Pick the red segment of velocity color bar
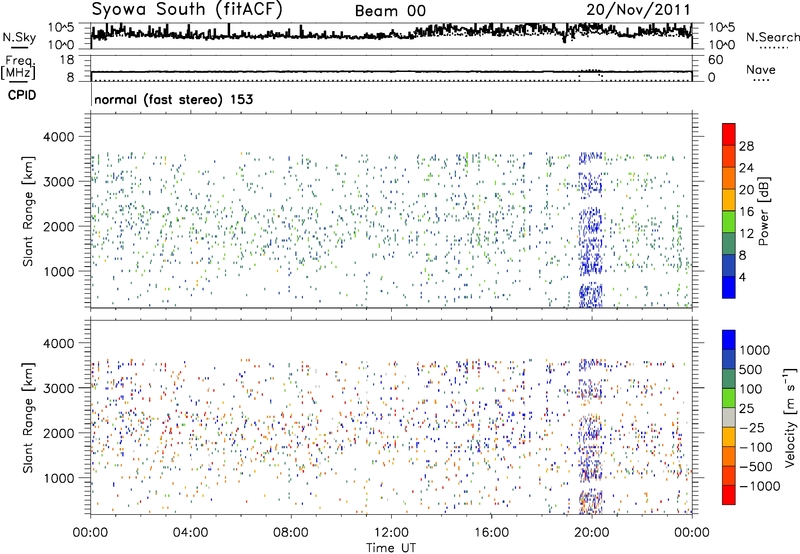800x554 pixels. click(729, 495)
